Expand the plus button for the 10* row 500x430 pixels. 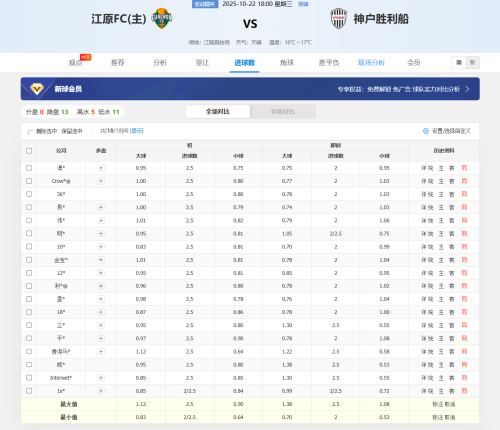tap(101, 247)
